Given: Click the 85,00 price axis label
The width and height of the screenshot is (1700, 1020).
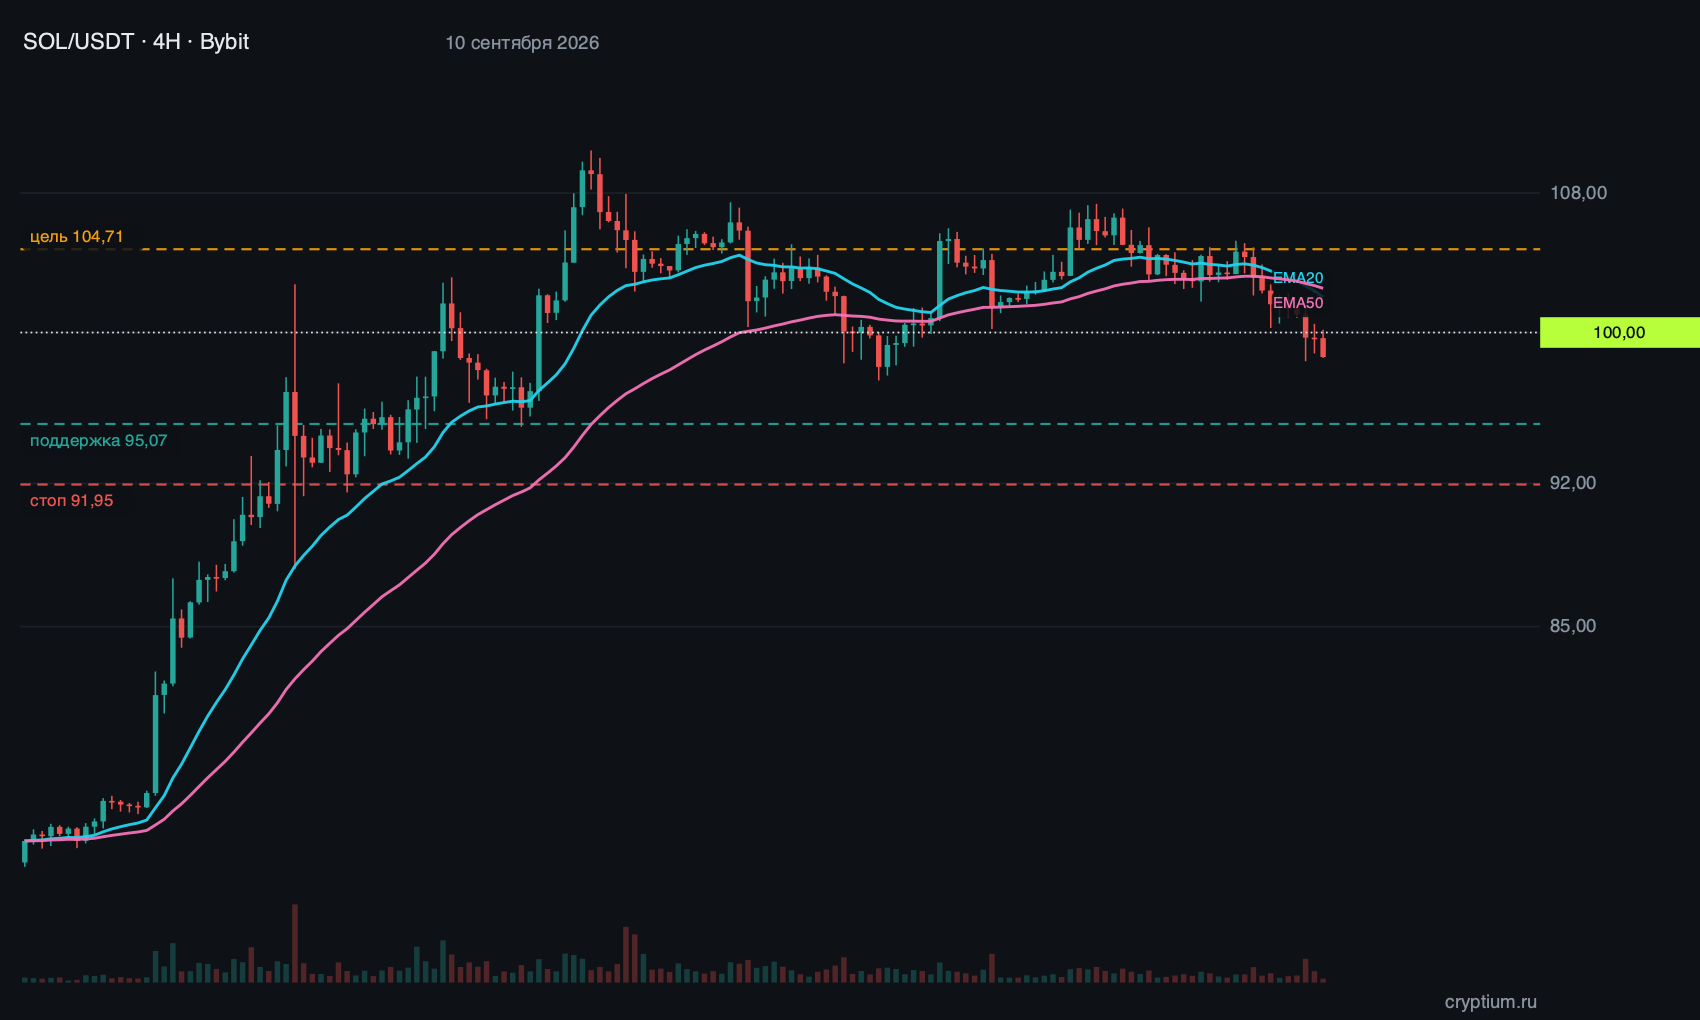Looking at the screenshot, I should pos(1573,626).
